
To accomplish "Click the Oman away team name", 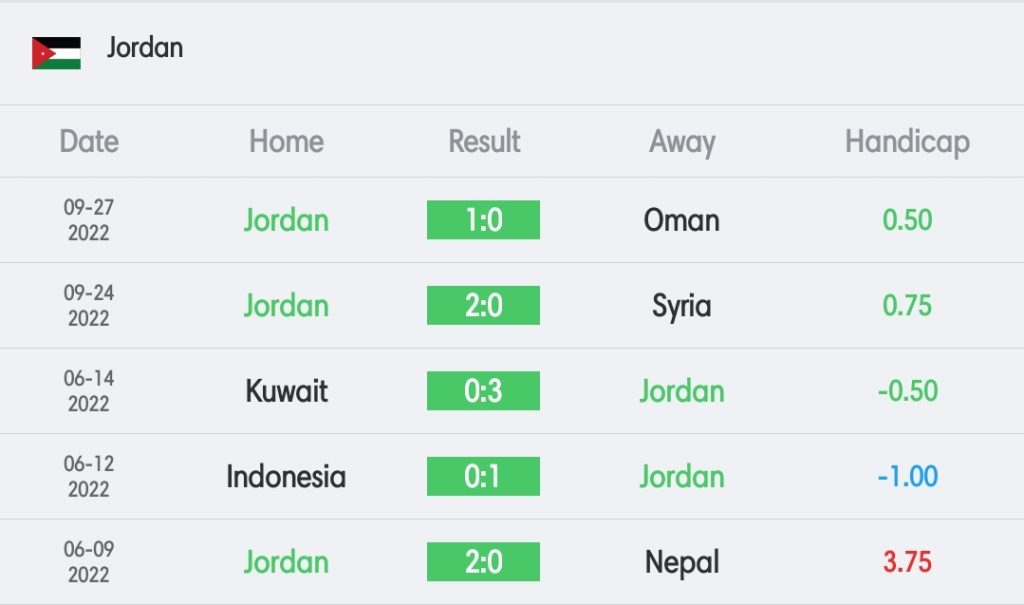I will pyautogui.click(x=681, y=220).
